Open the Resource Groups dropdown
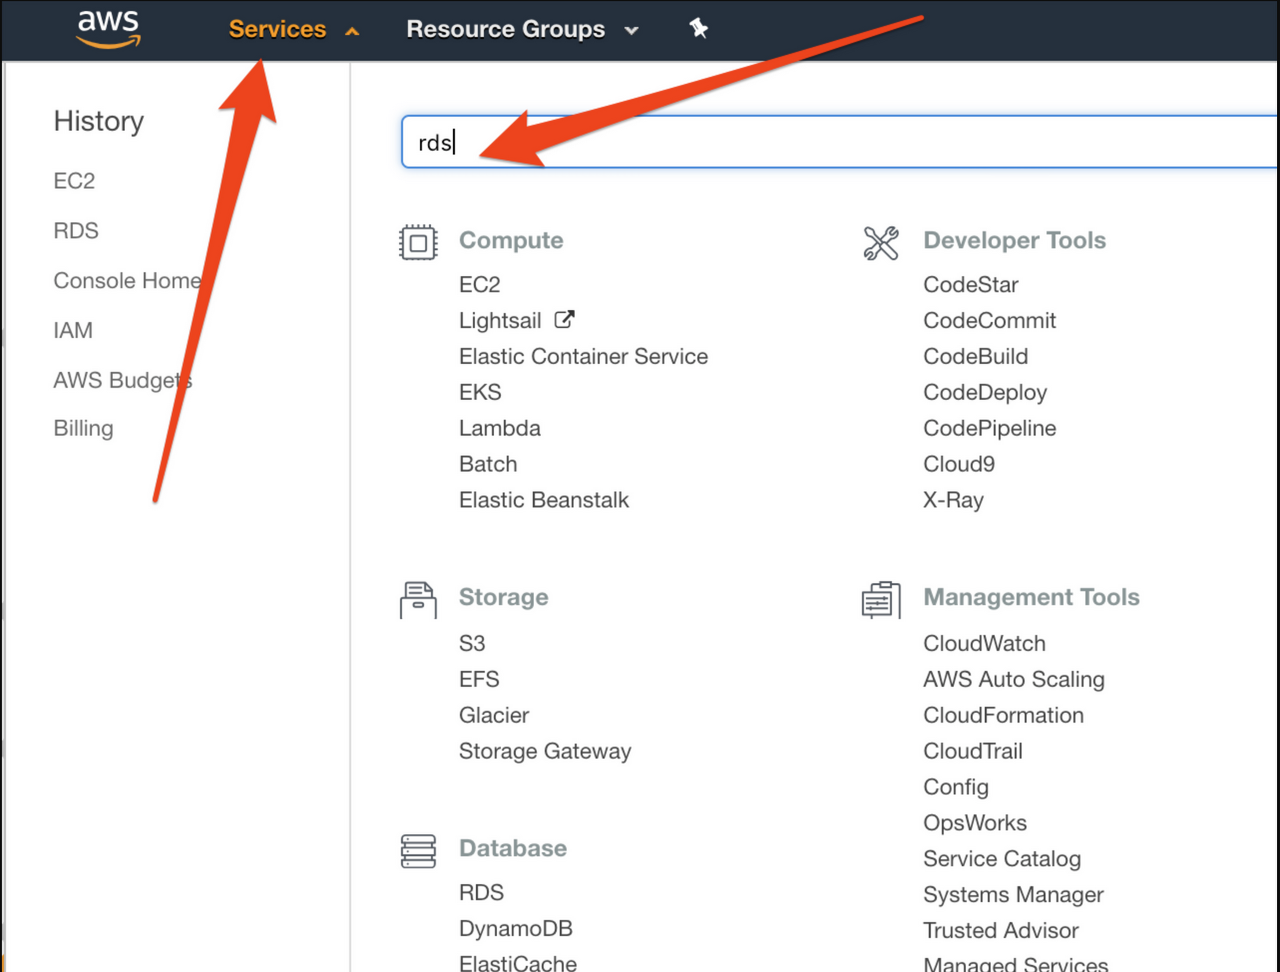 click(522, 29)
